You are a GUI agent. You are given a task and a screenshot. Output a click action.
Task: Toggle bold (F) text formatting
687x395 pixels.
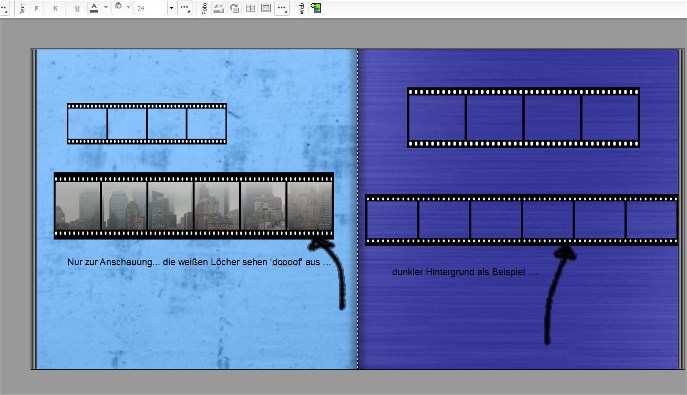[x=36, y=8]
